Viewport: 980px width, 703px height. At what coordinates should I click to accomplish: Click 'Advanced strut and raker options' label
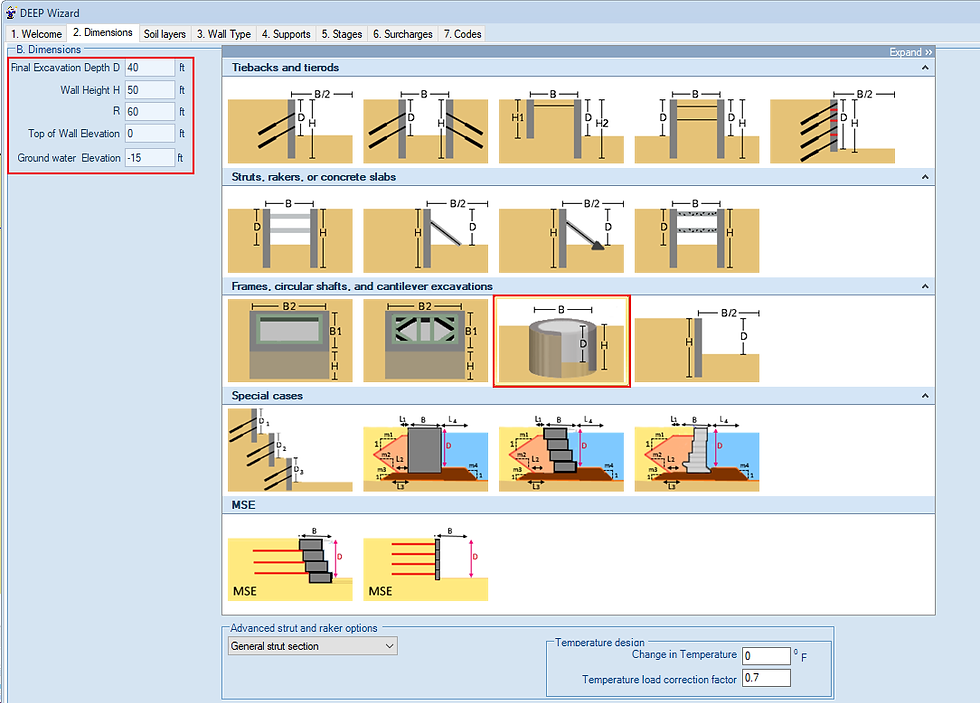[x=304, y=628]
